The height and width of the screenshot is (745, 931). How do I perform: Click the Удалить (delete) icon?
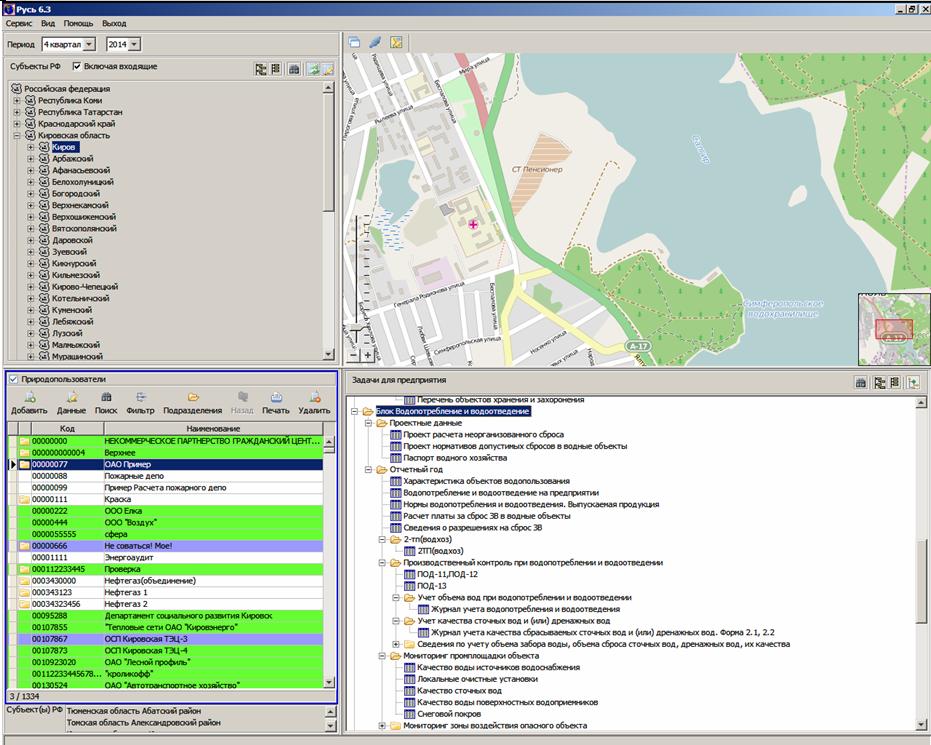click(x=314, y=397)
